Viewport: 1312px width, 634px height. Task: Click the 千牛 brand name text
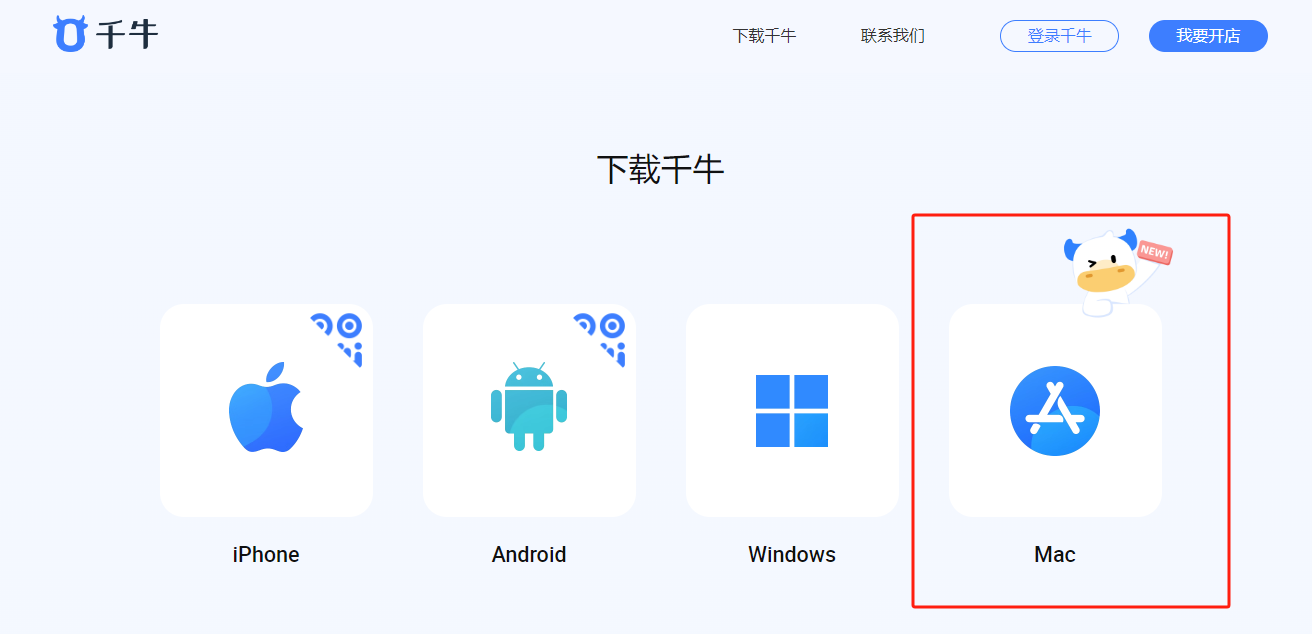(x=127, y=35)
